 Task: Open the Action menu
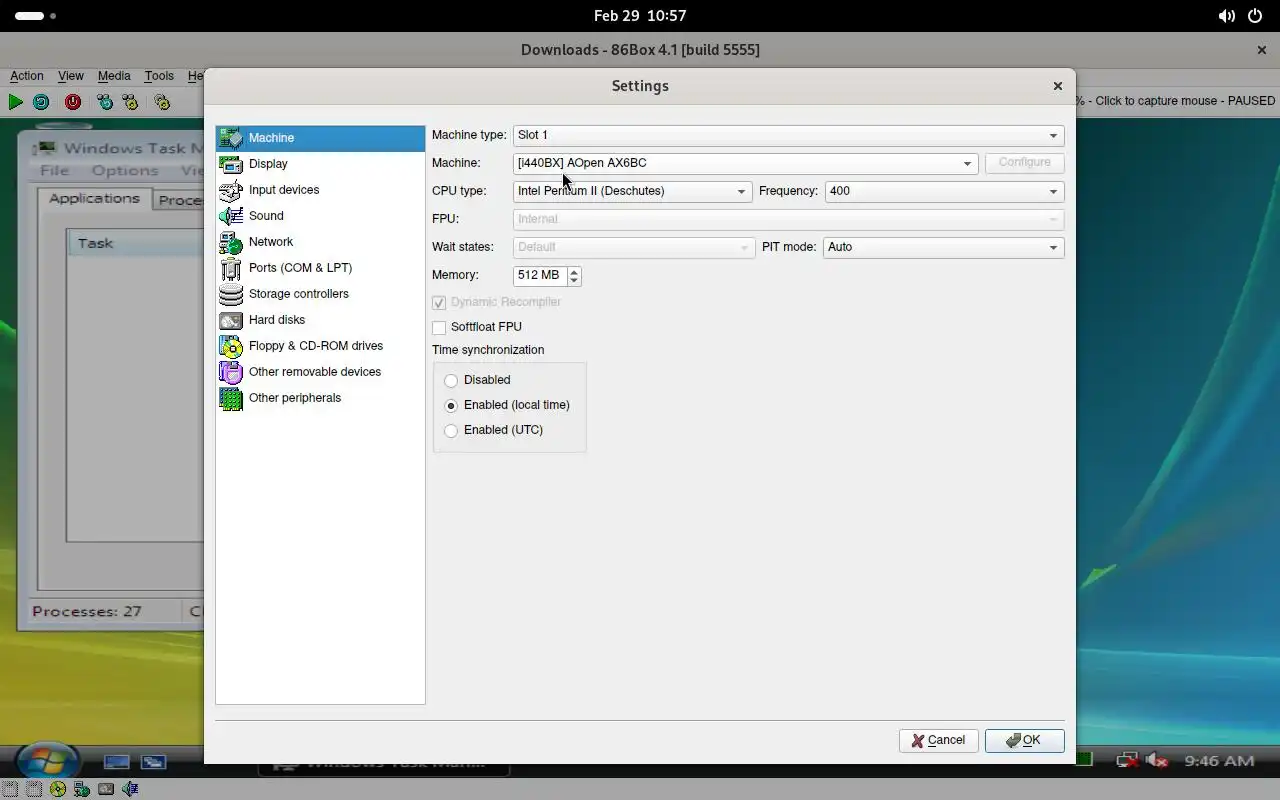(27, 76)
